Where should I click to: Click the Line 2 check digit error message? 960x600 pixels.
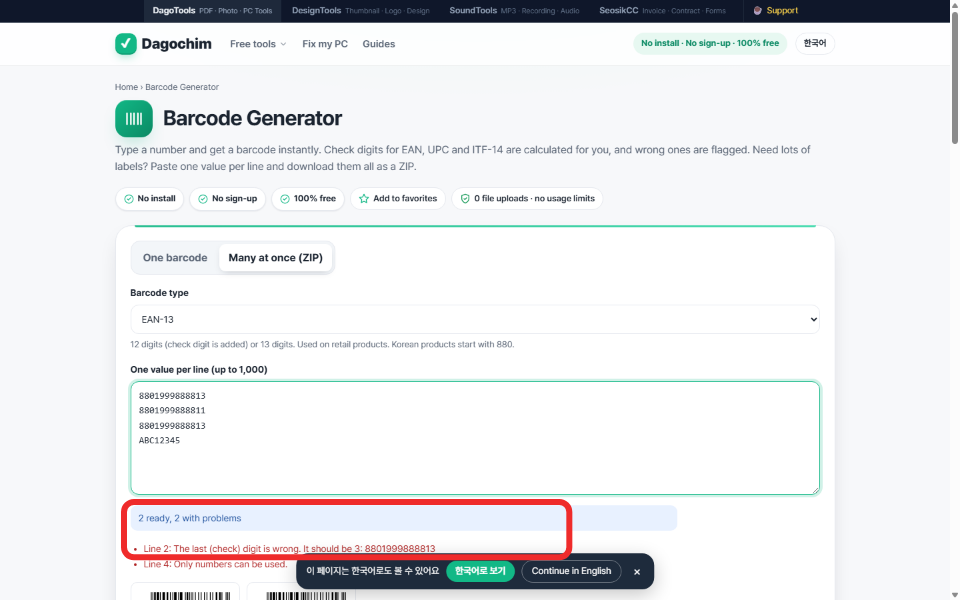(289, 549)
